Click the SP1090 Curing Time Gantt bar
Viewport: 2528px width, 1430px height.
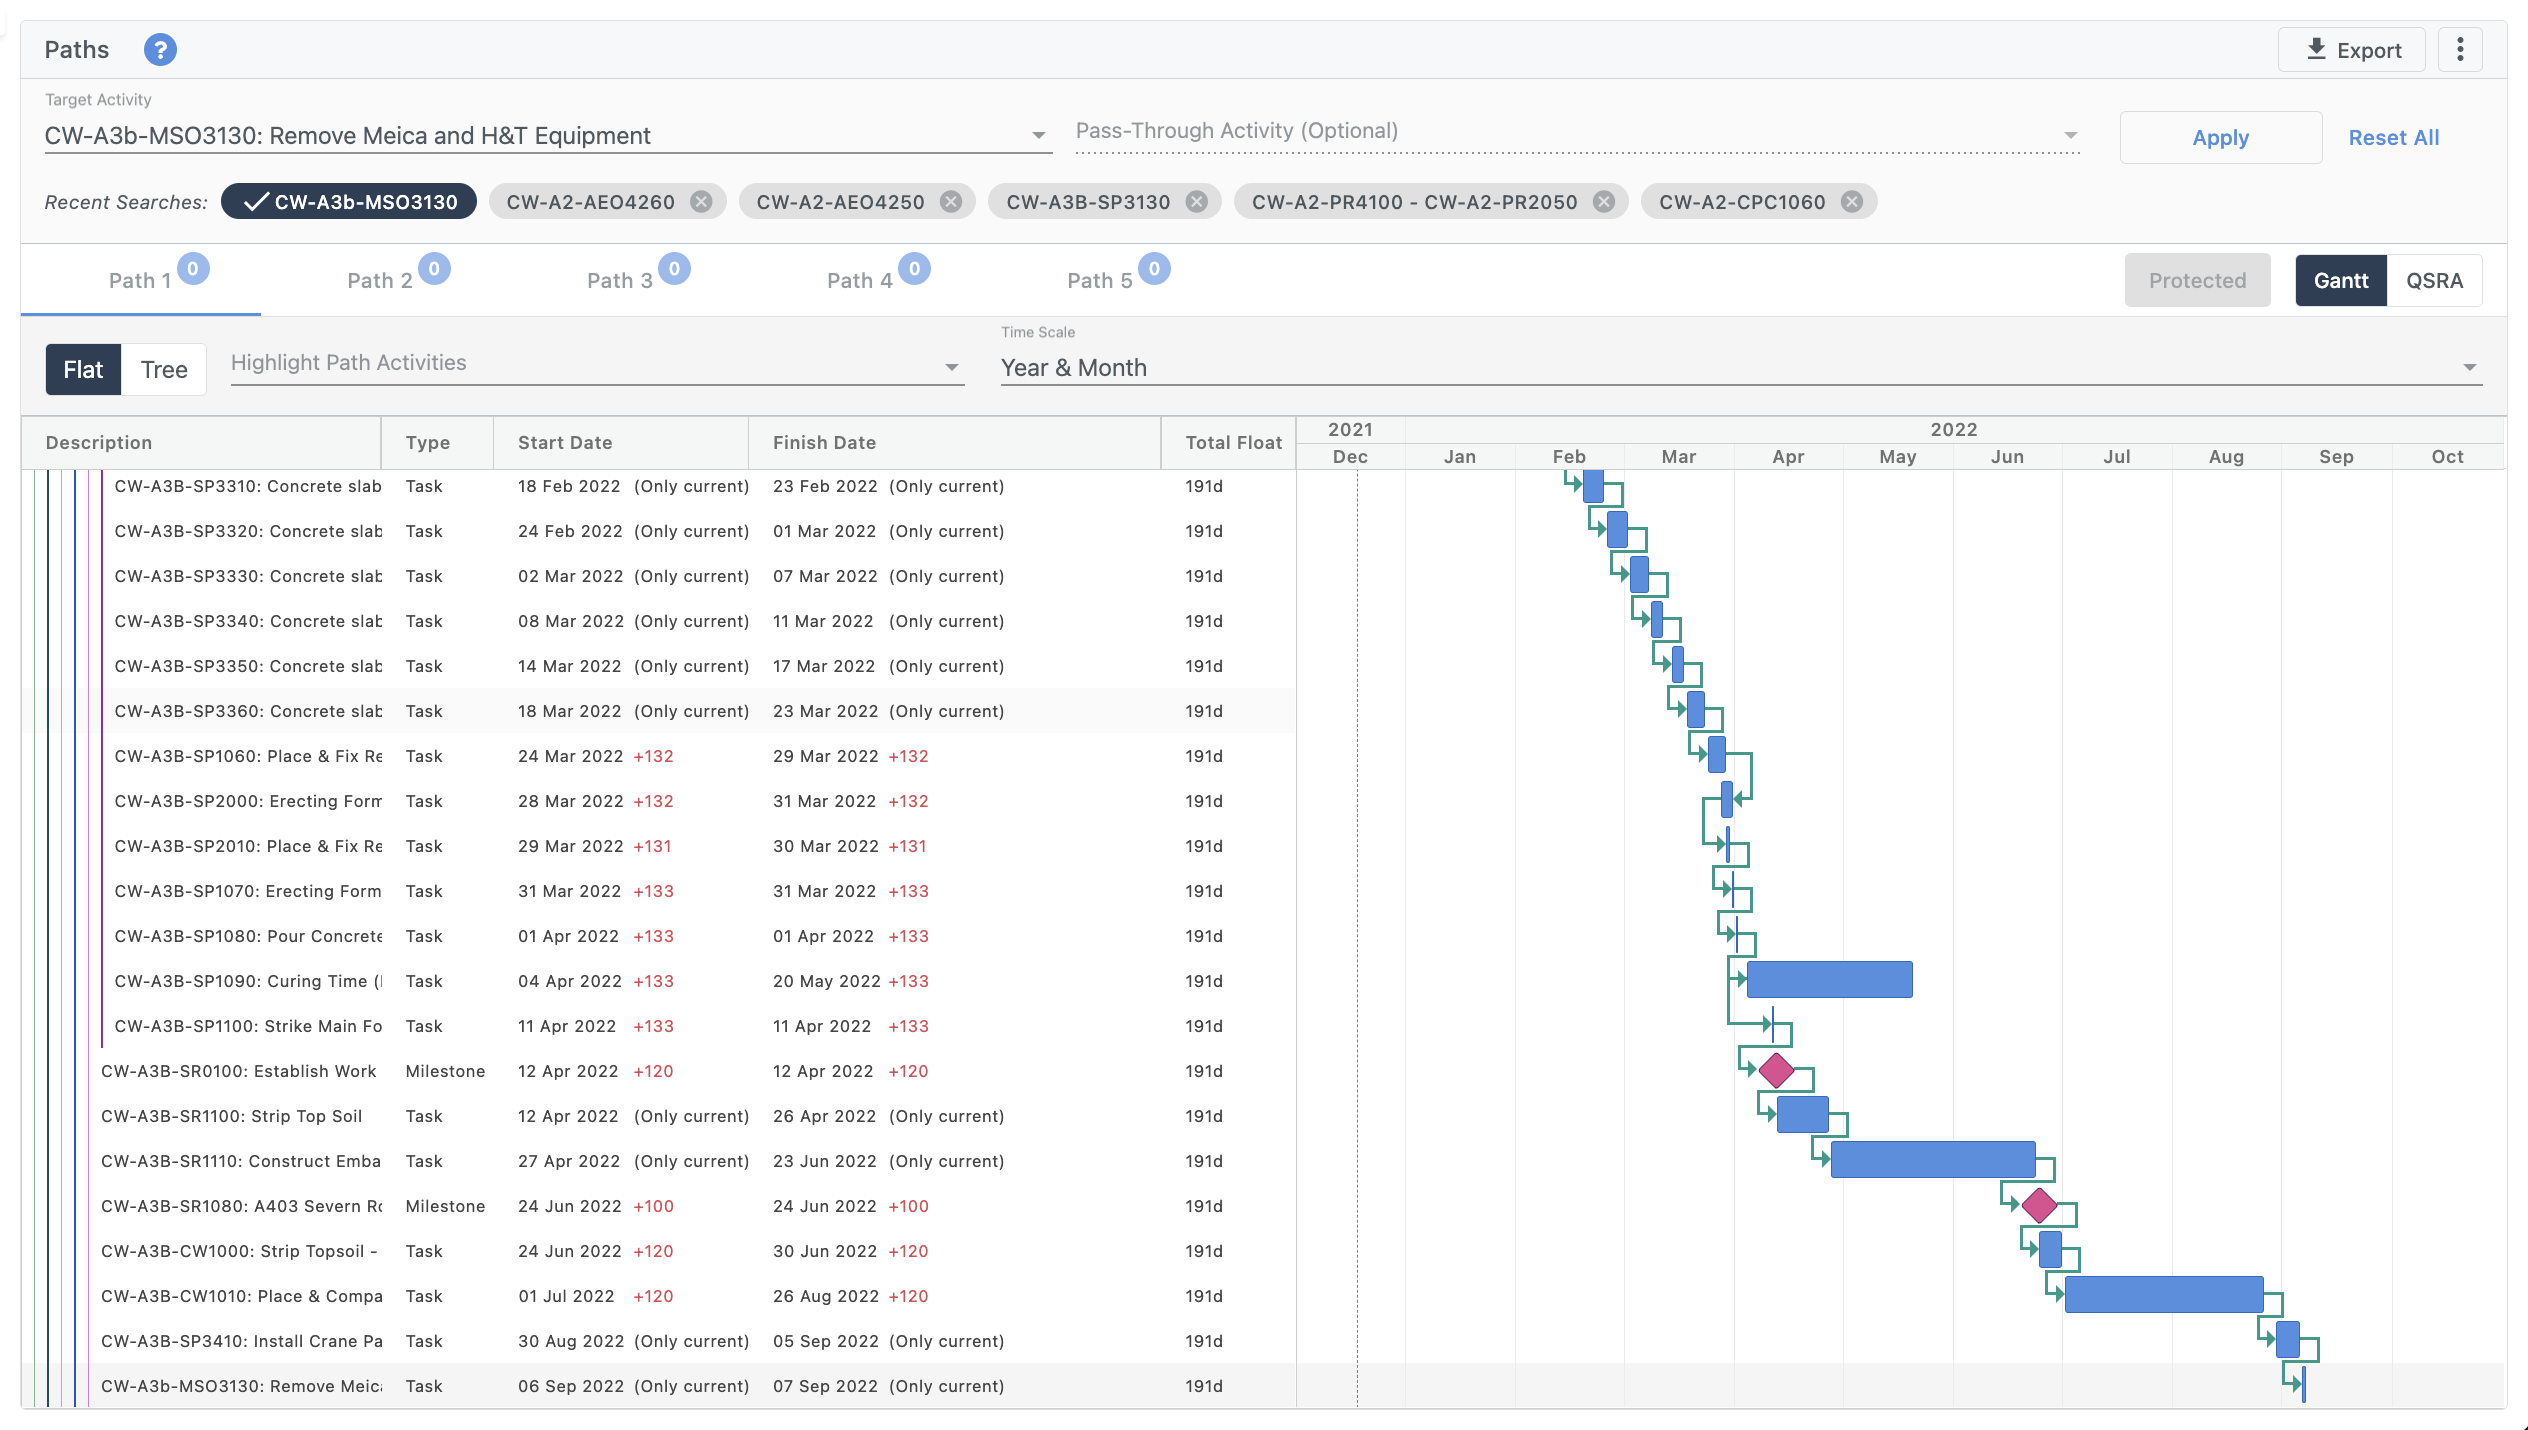[x=1829, y=980]
